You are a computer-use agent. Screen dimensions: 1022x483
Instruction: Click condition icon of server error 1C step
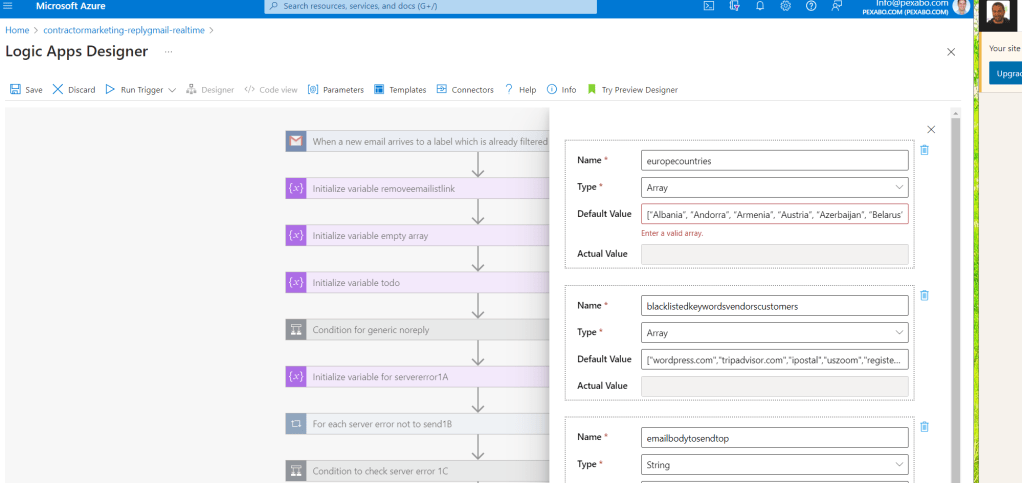[x=296, y=471]
